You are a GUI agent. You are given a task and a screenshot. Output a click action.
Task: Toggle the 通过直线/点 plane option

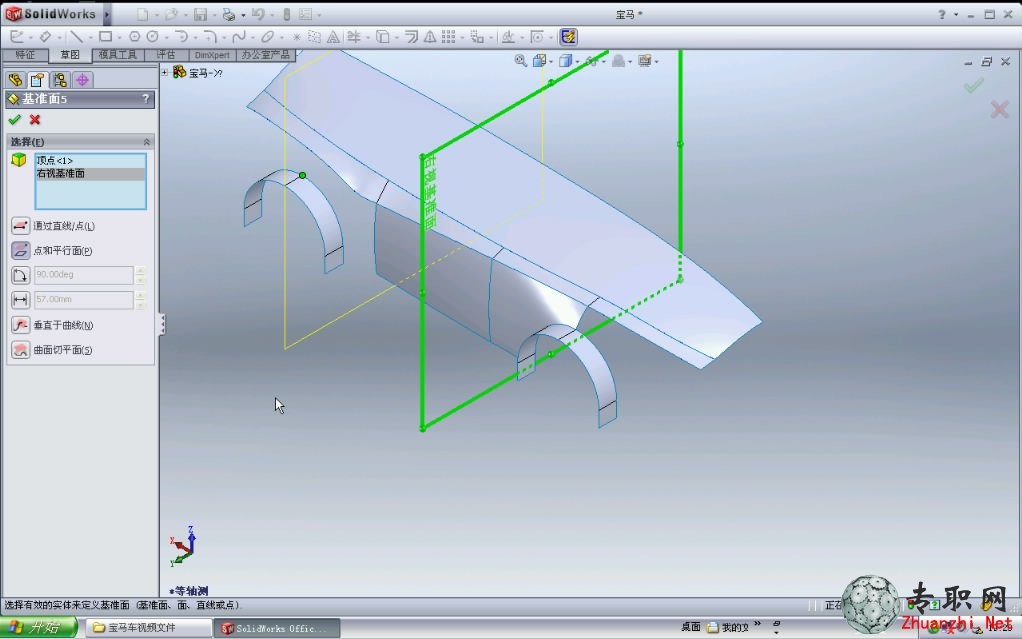pos(20,226)
